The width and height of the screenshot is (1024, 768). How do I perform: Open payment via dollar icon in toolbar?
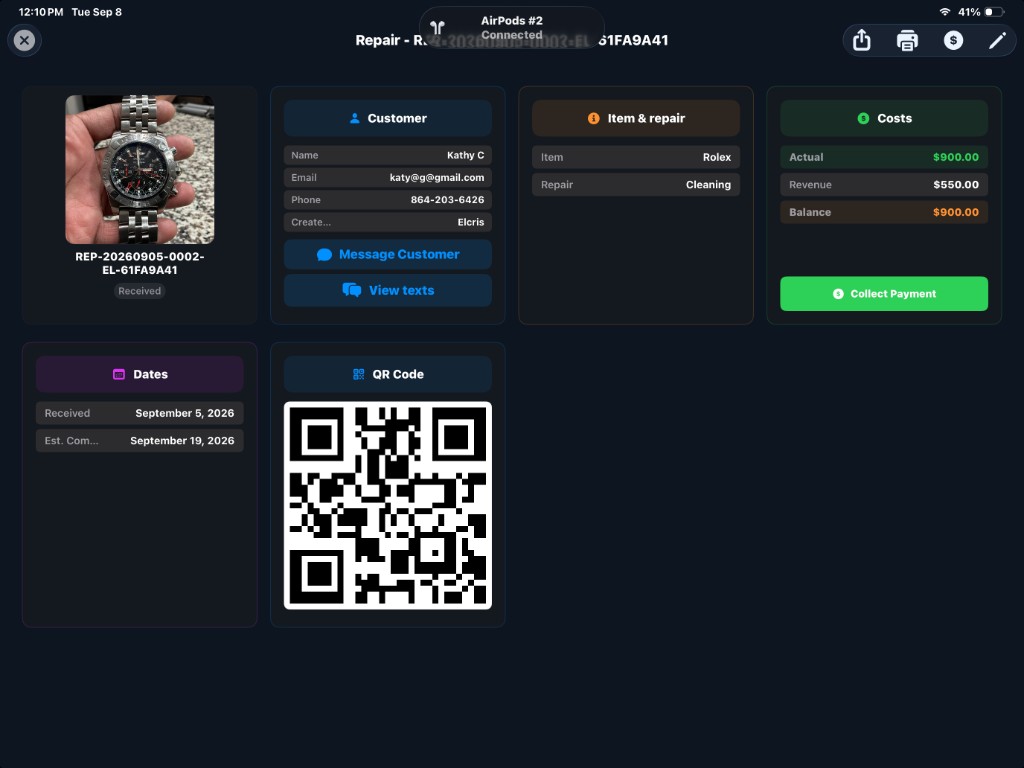point(953,40)
